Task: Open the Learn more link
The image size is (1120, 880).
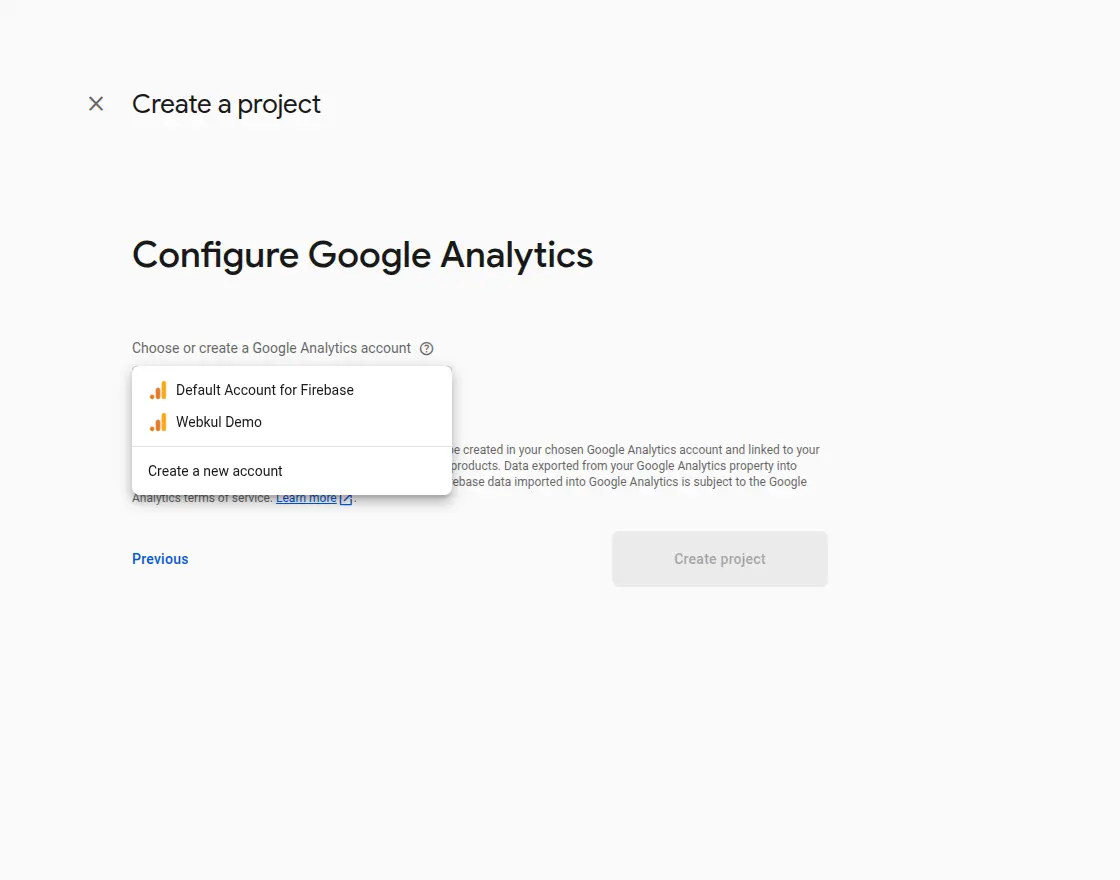Action: [306, 498]
